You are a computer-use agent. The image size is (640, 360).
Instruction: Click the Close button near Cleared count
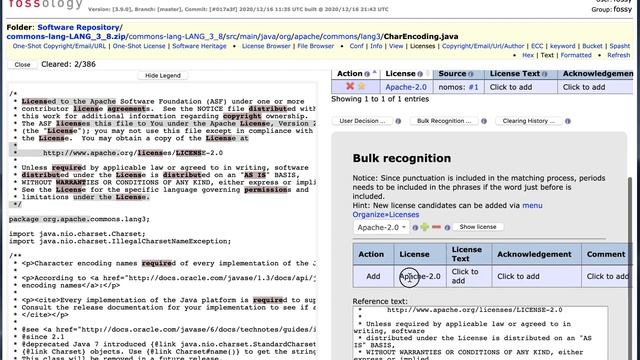[x=22, y=64]
